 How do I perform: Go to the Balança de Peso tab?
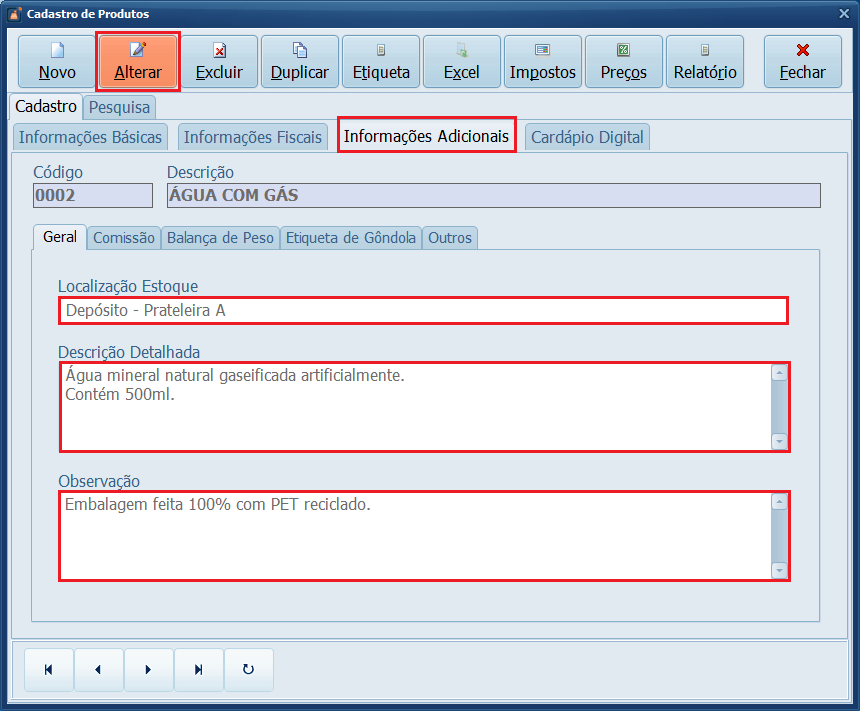220,238
